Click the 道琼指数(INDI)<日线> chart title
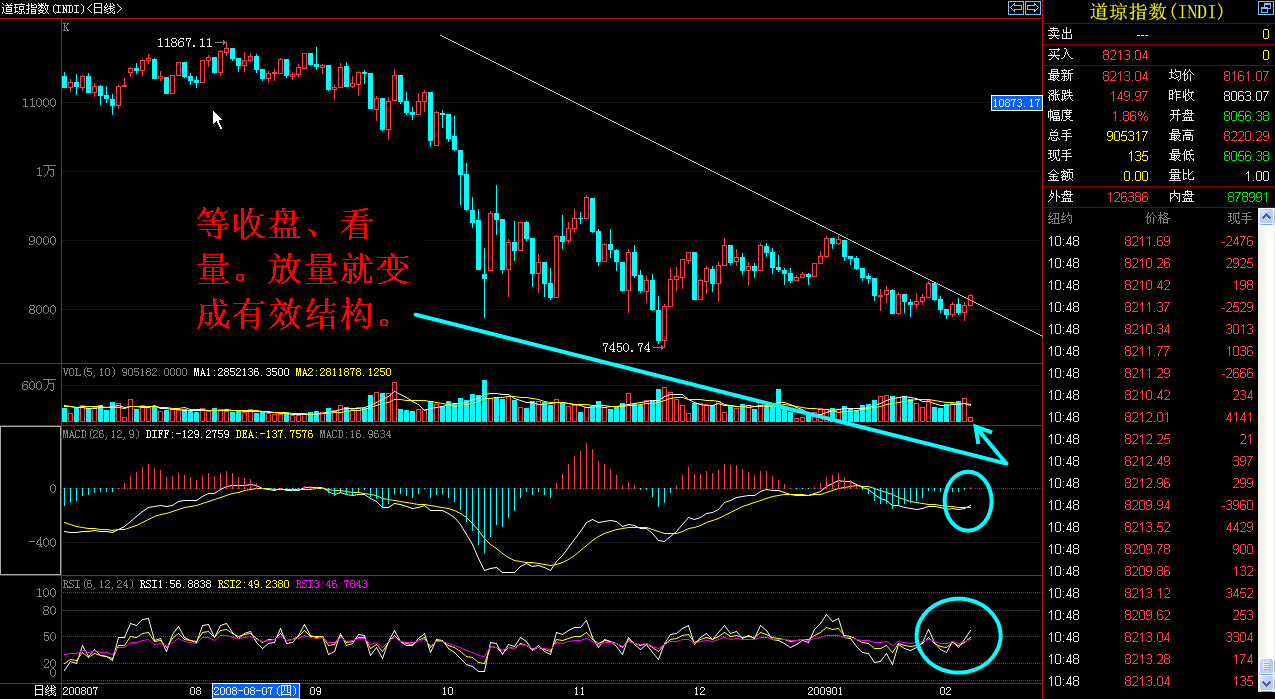 pos(62,8)
